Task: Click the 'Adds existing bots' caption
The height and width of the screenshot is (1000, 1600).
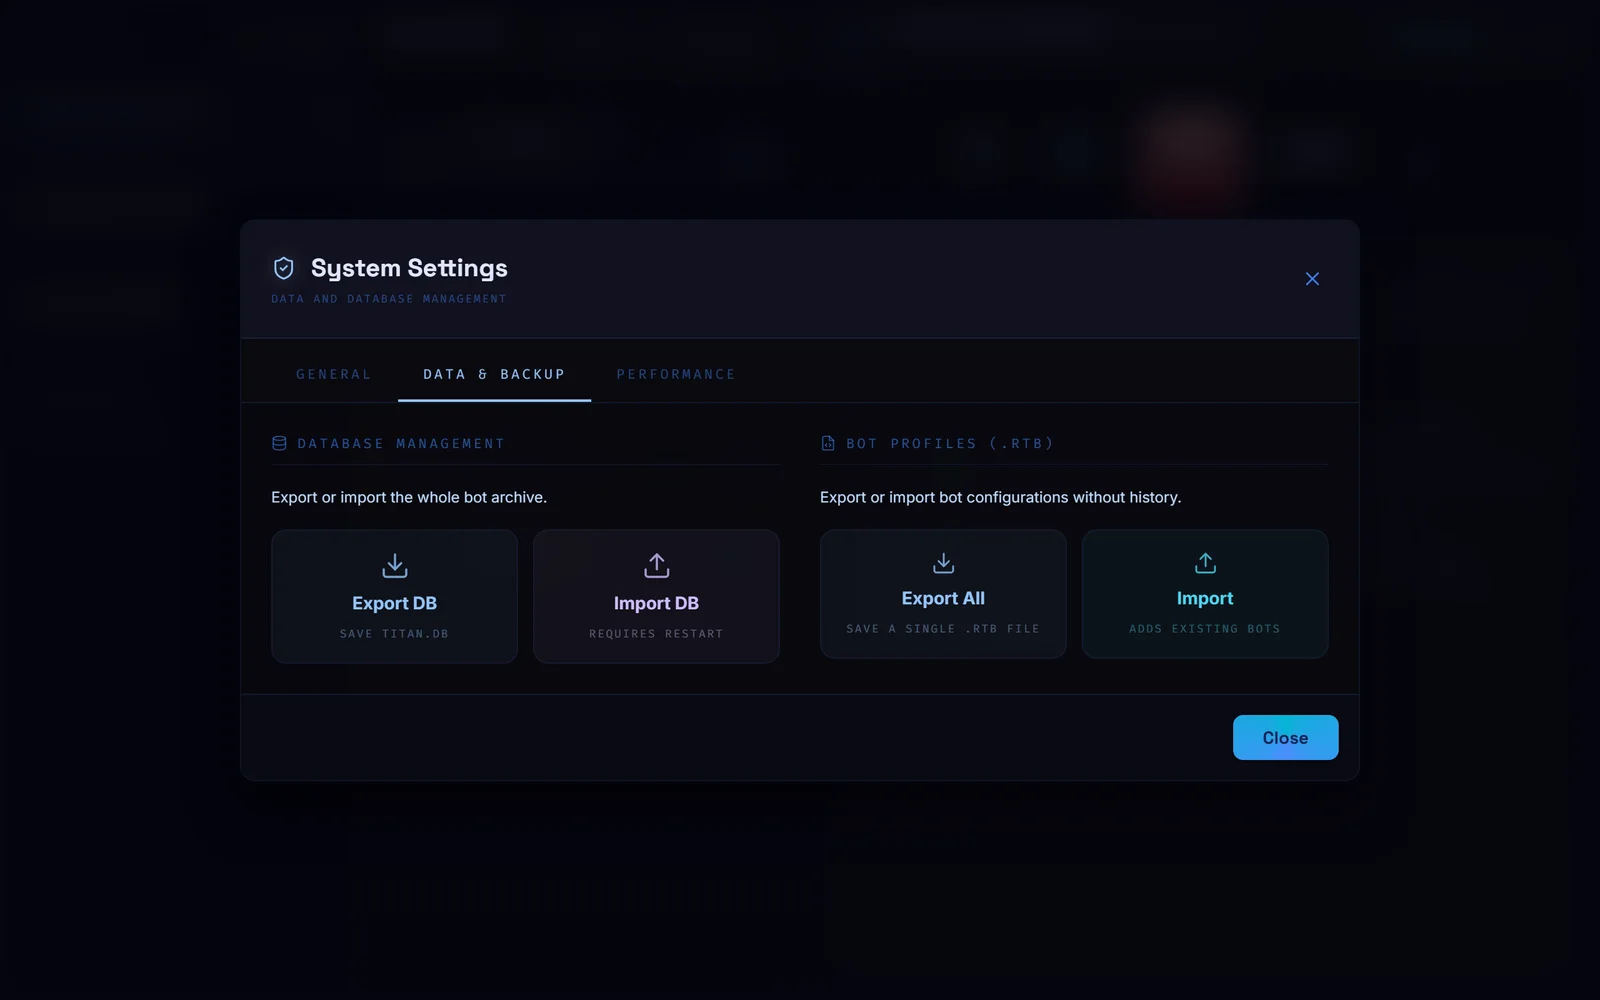Action: [x=1205, y=629]
